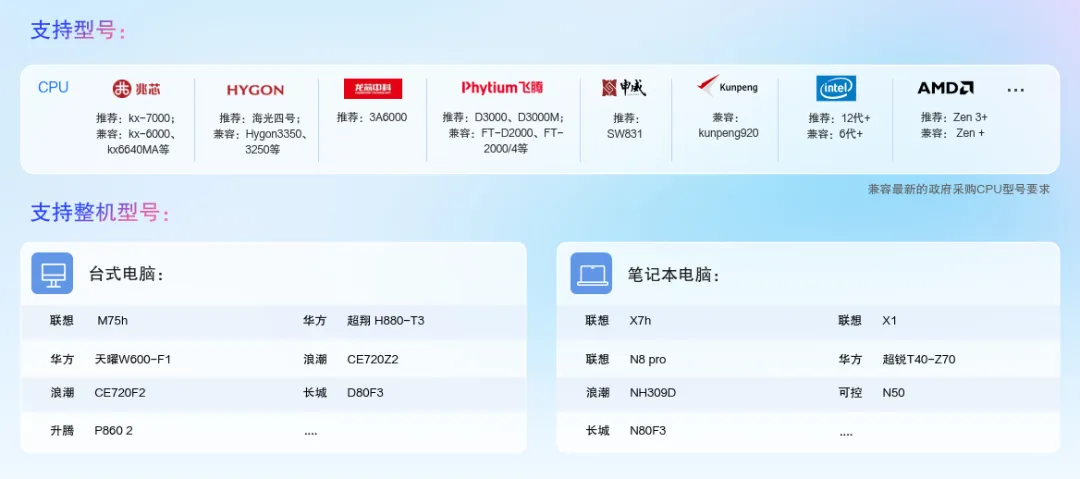Viewport: 1080px width, 479px height.
Task: Click the 联想 M75h desktop entry
Action: coord(112,321)
